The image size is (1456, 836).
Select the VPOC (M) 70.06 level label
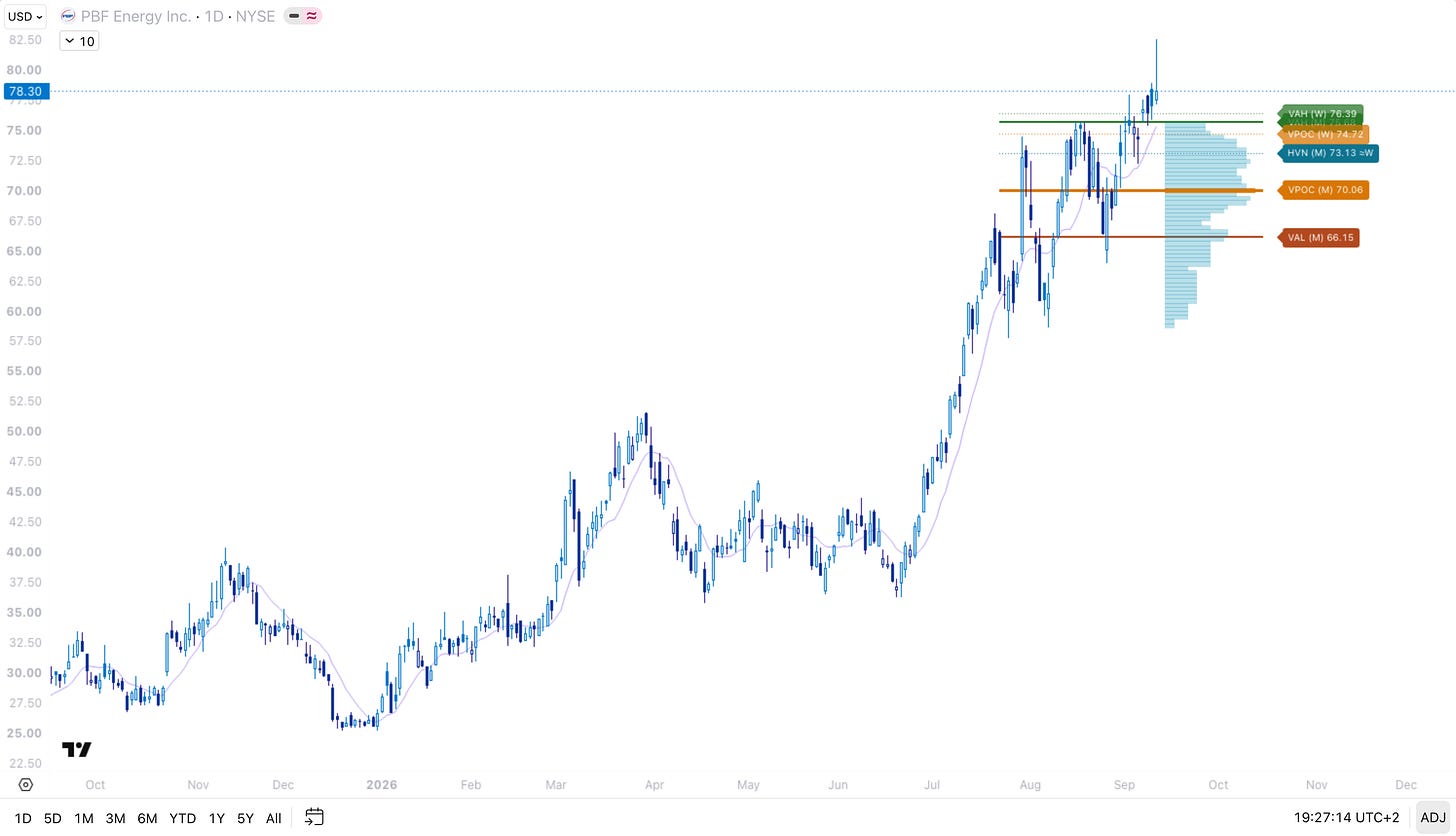[x=1324, y=190]
